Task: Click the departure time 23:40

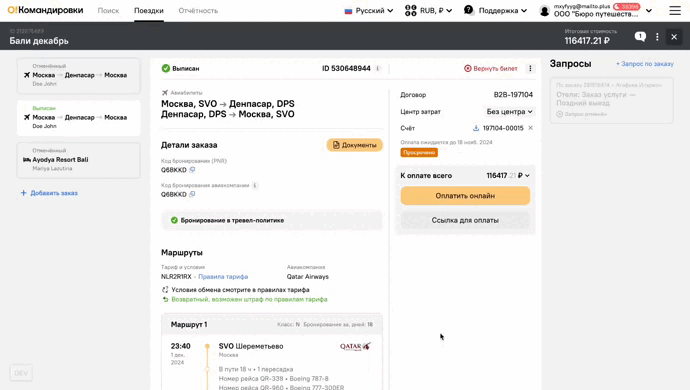Action: 180,346
